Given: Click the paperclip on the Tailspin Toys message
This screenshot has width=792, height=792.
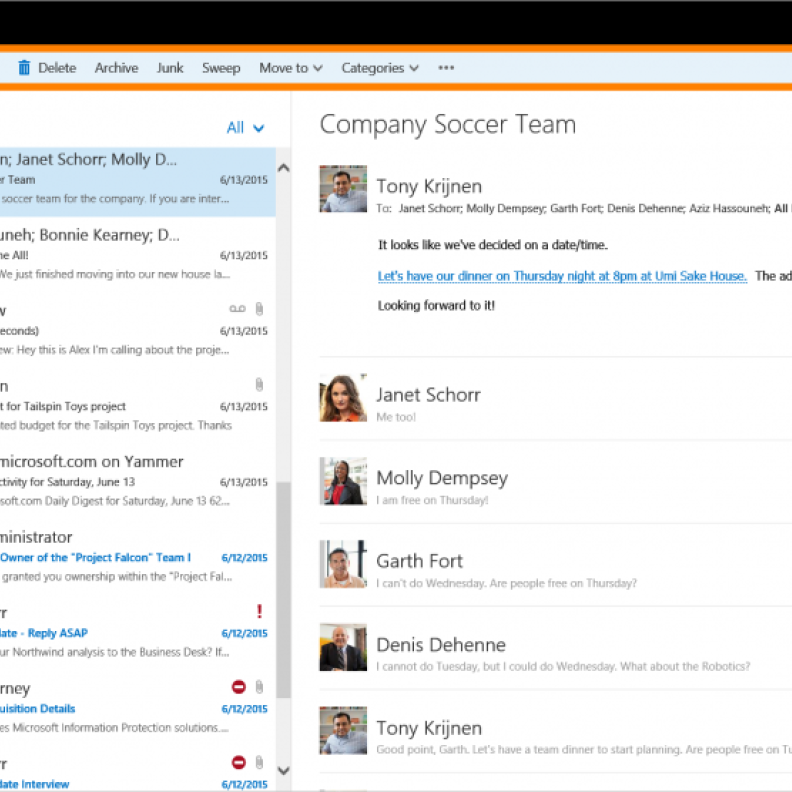Looking at the screenshot, I should (259, 385).
